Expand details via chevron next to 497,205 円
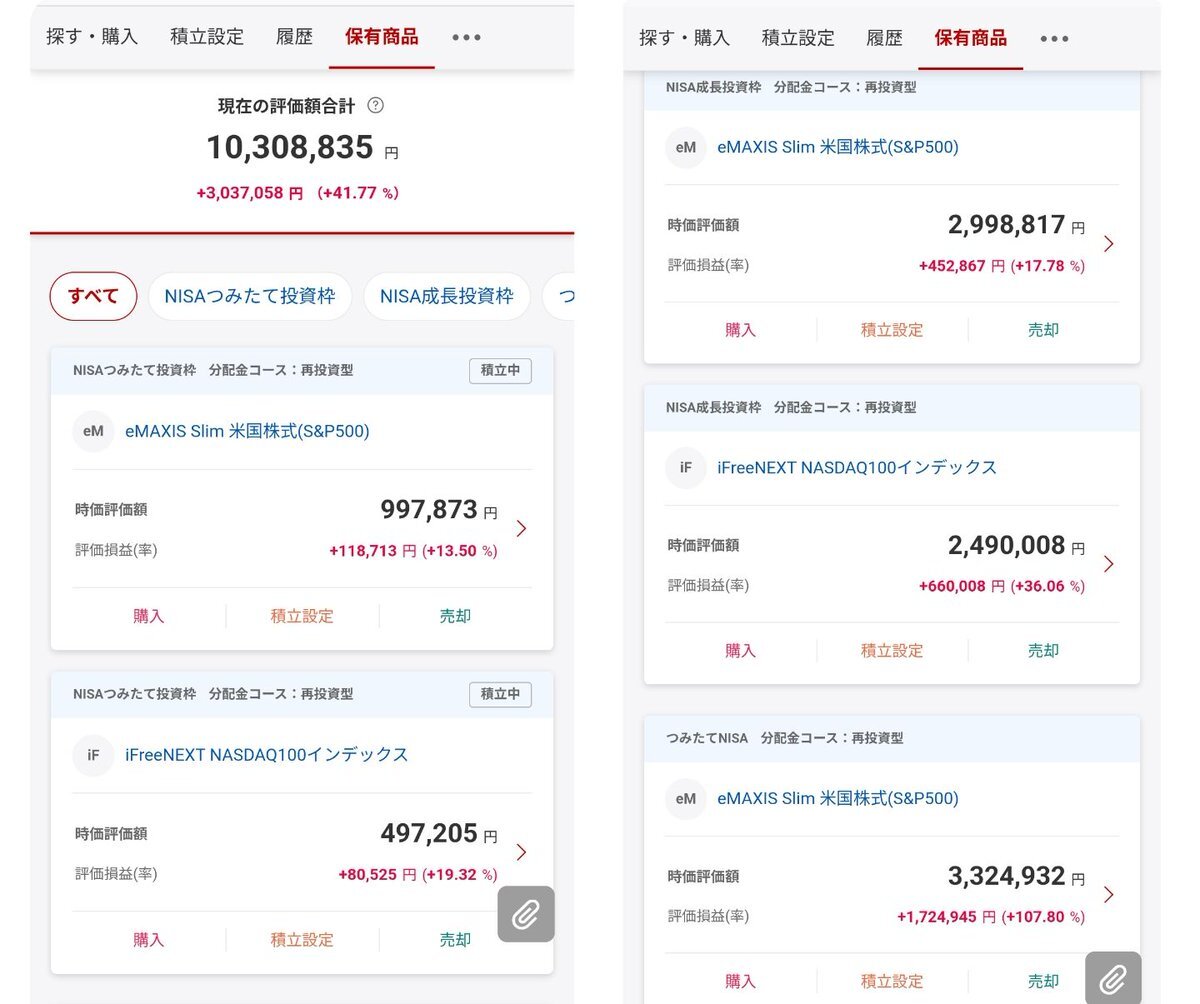This screenshot has width=1200, height=1004. click(x=520, y=852)
